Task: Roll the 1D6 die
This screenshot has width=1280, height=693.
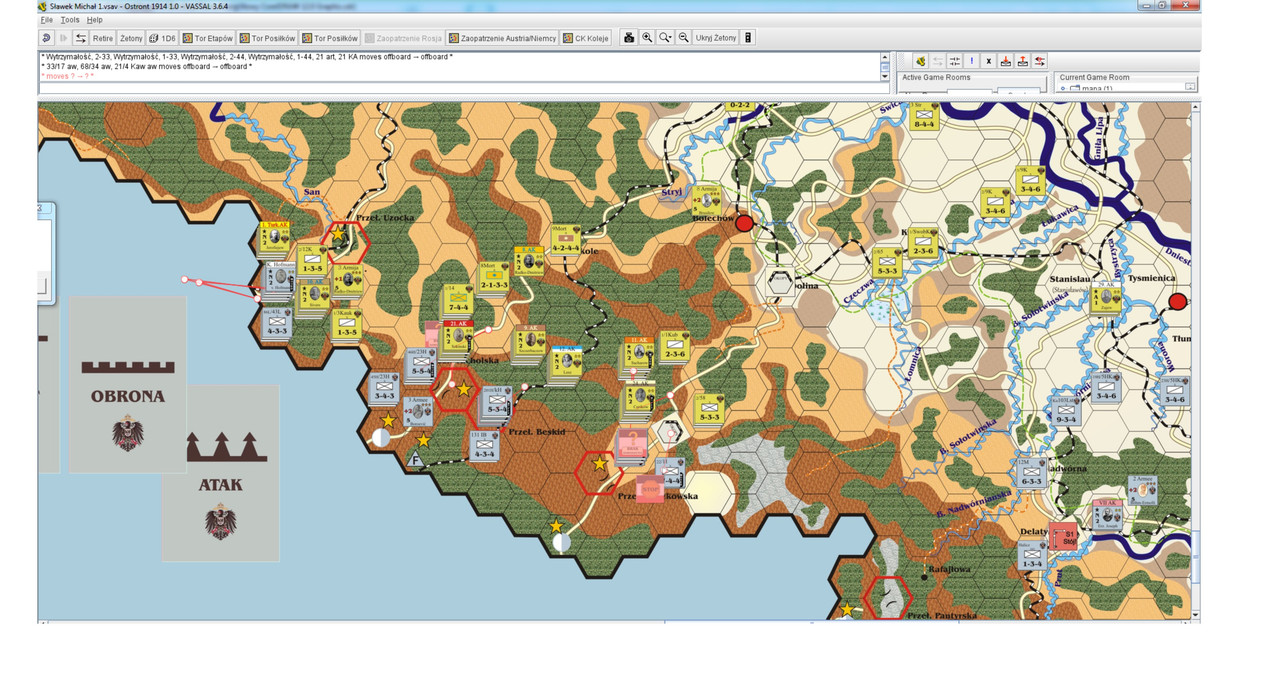Action: tap(162, 38)
